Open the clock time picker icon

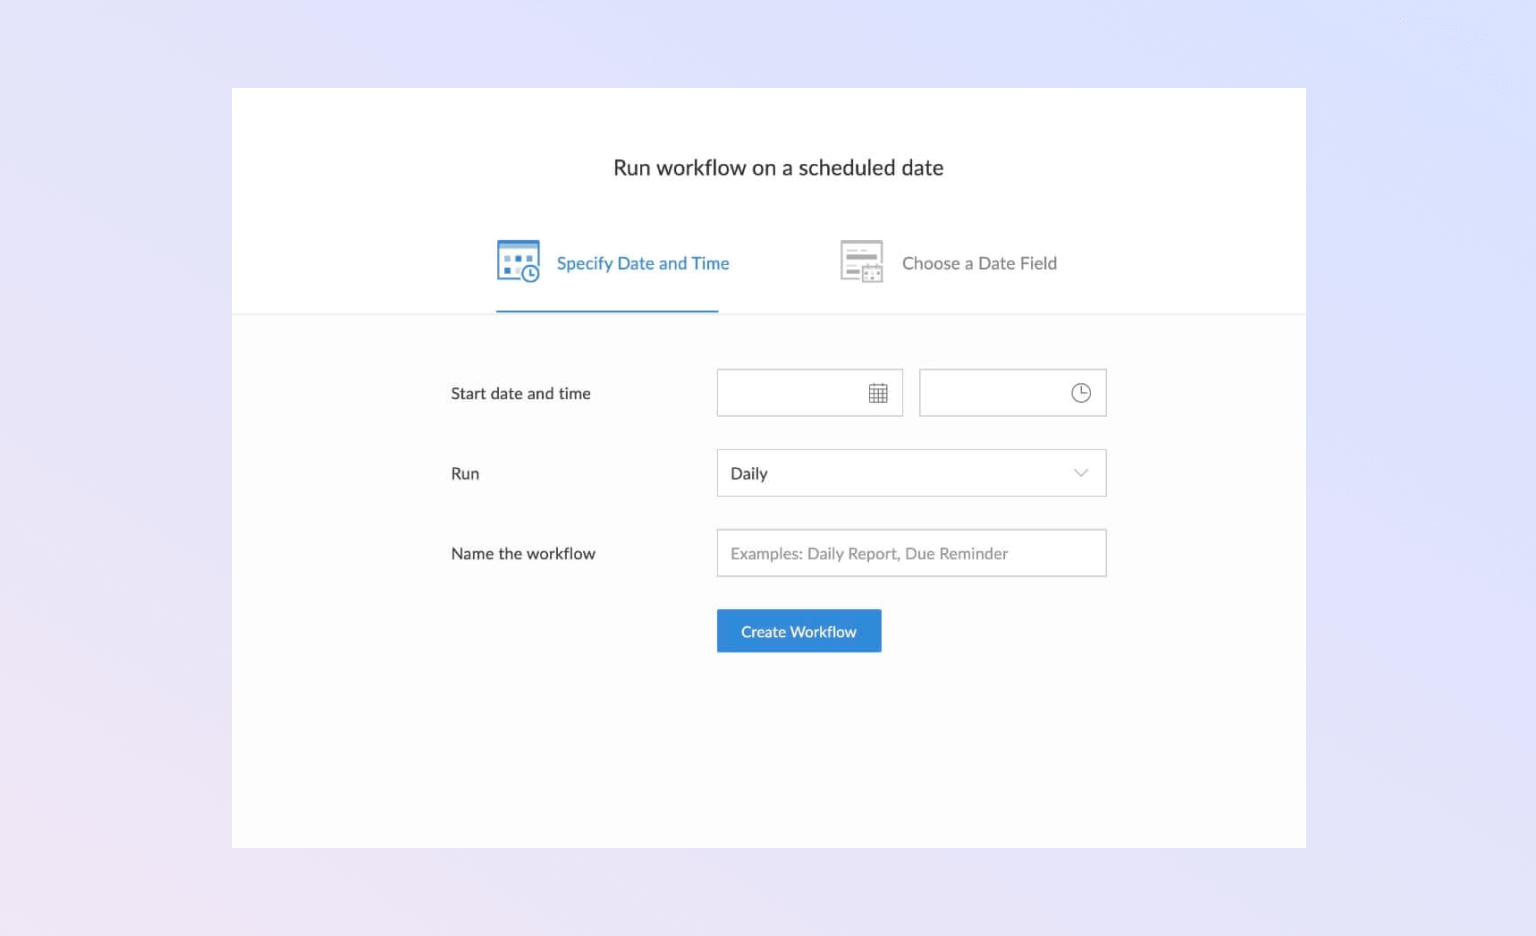coord(1081,393)
